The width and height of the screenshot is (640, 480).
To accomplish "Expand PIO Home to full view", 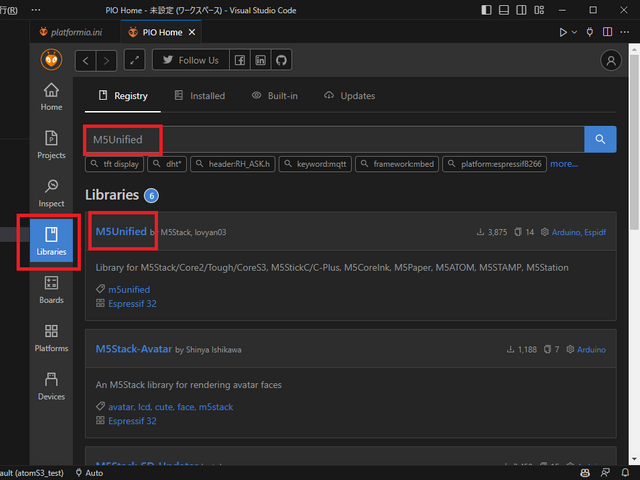I will click(135, 60).
